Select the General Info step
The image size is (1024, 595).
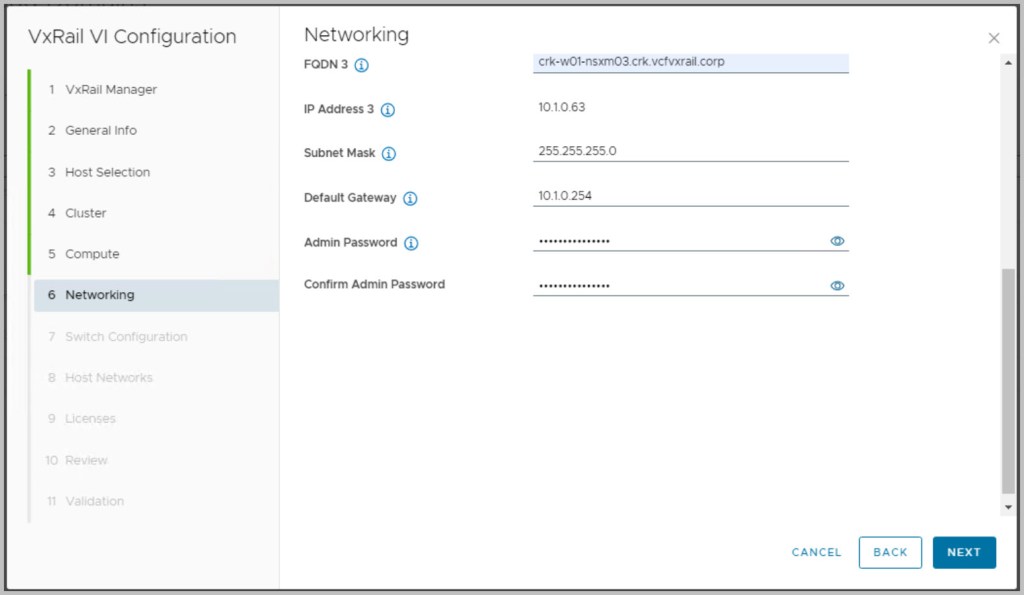tap(100, 130)
